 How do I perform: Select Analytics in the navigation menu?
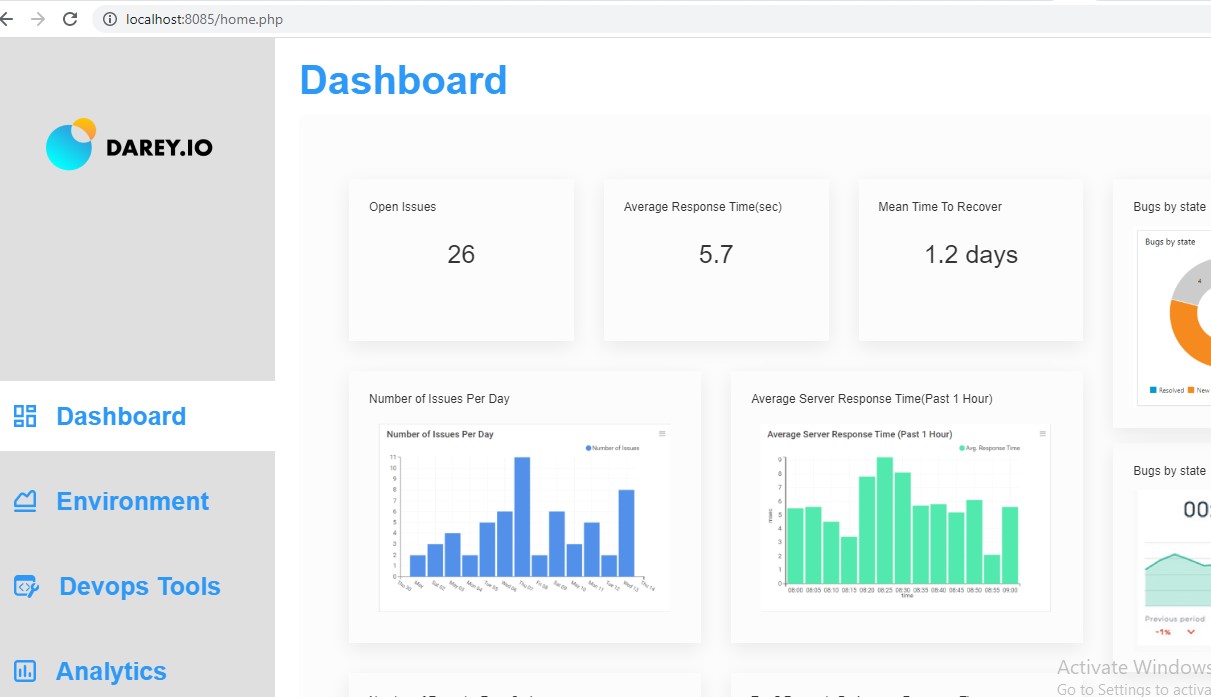click(x=110, y=670)
